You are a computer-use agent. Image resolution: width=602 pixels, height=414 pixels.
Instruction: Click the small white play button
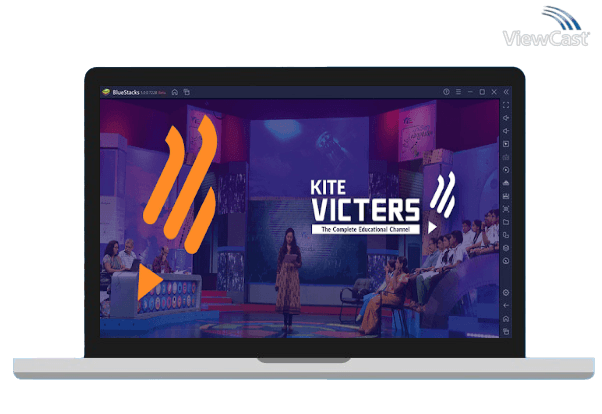pyautogui.click(x=432, y=227)
